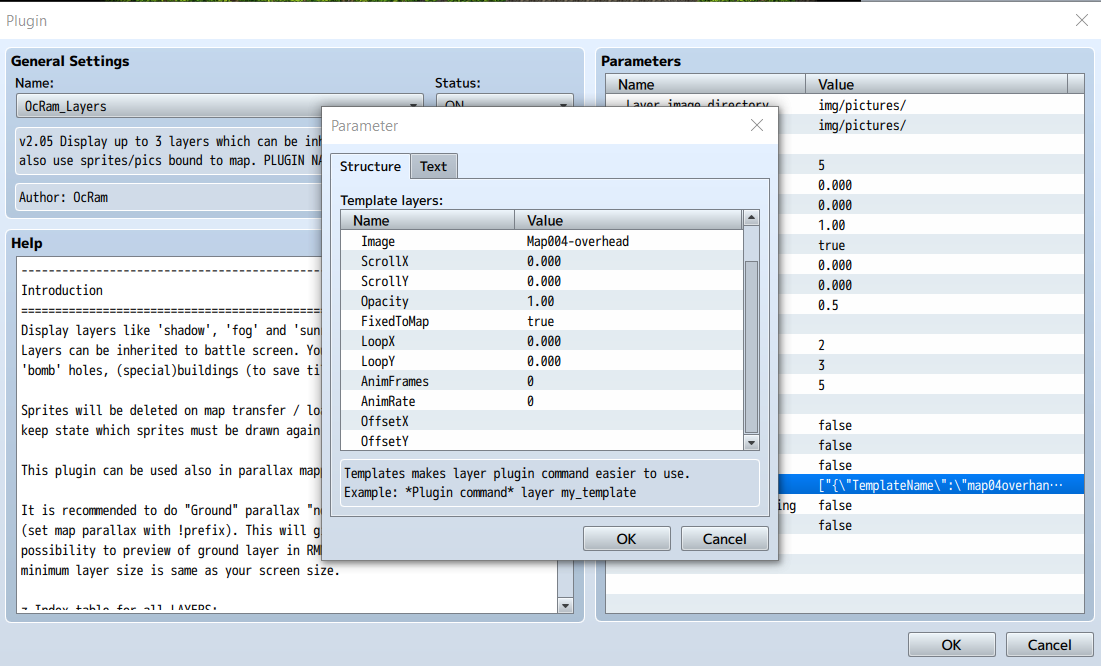Select the AnimRate row
1101x666 pixels.
541,401
